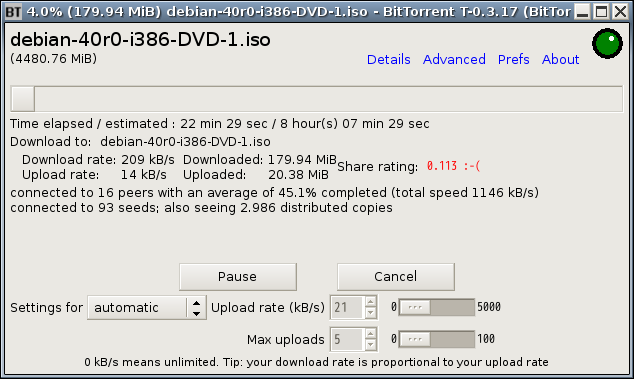The width and height of the screenshot is (634, 379).
Task: Open the Details link
Action: click(389, 59)
